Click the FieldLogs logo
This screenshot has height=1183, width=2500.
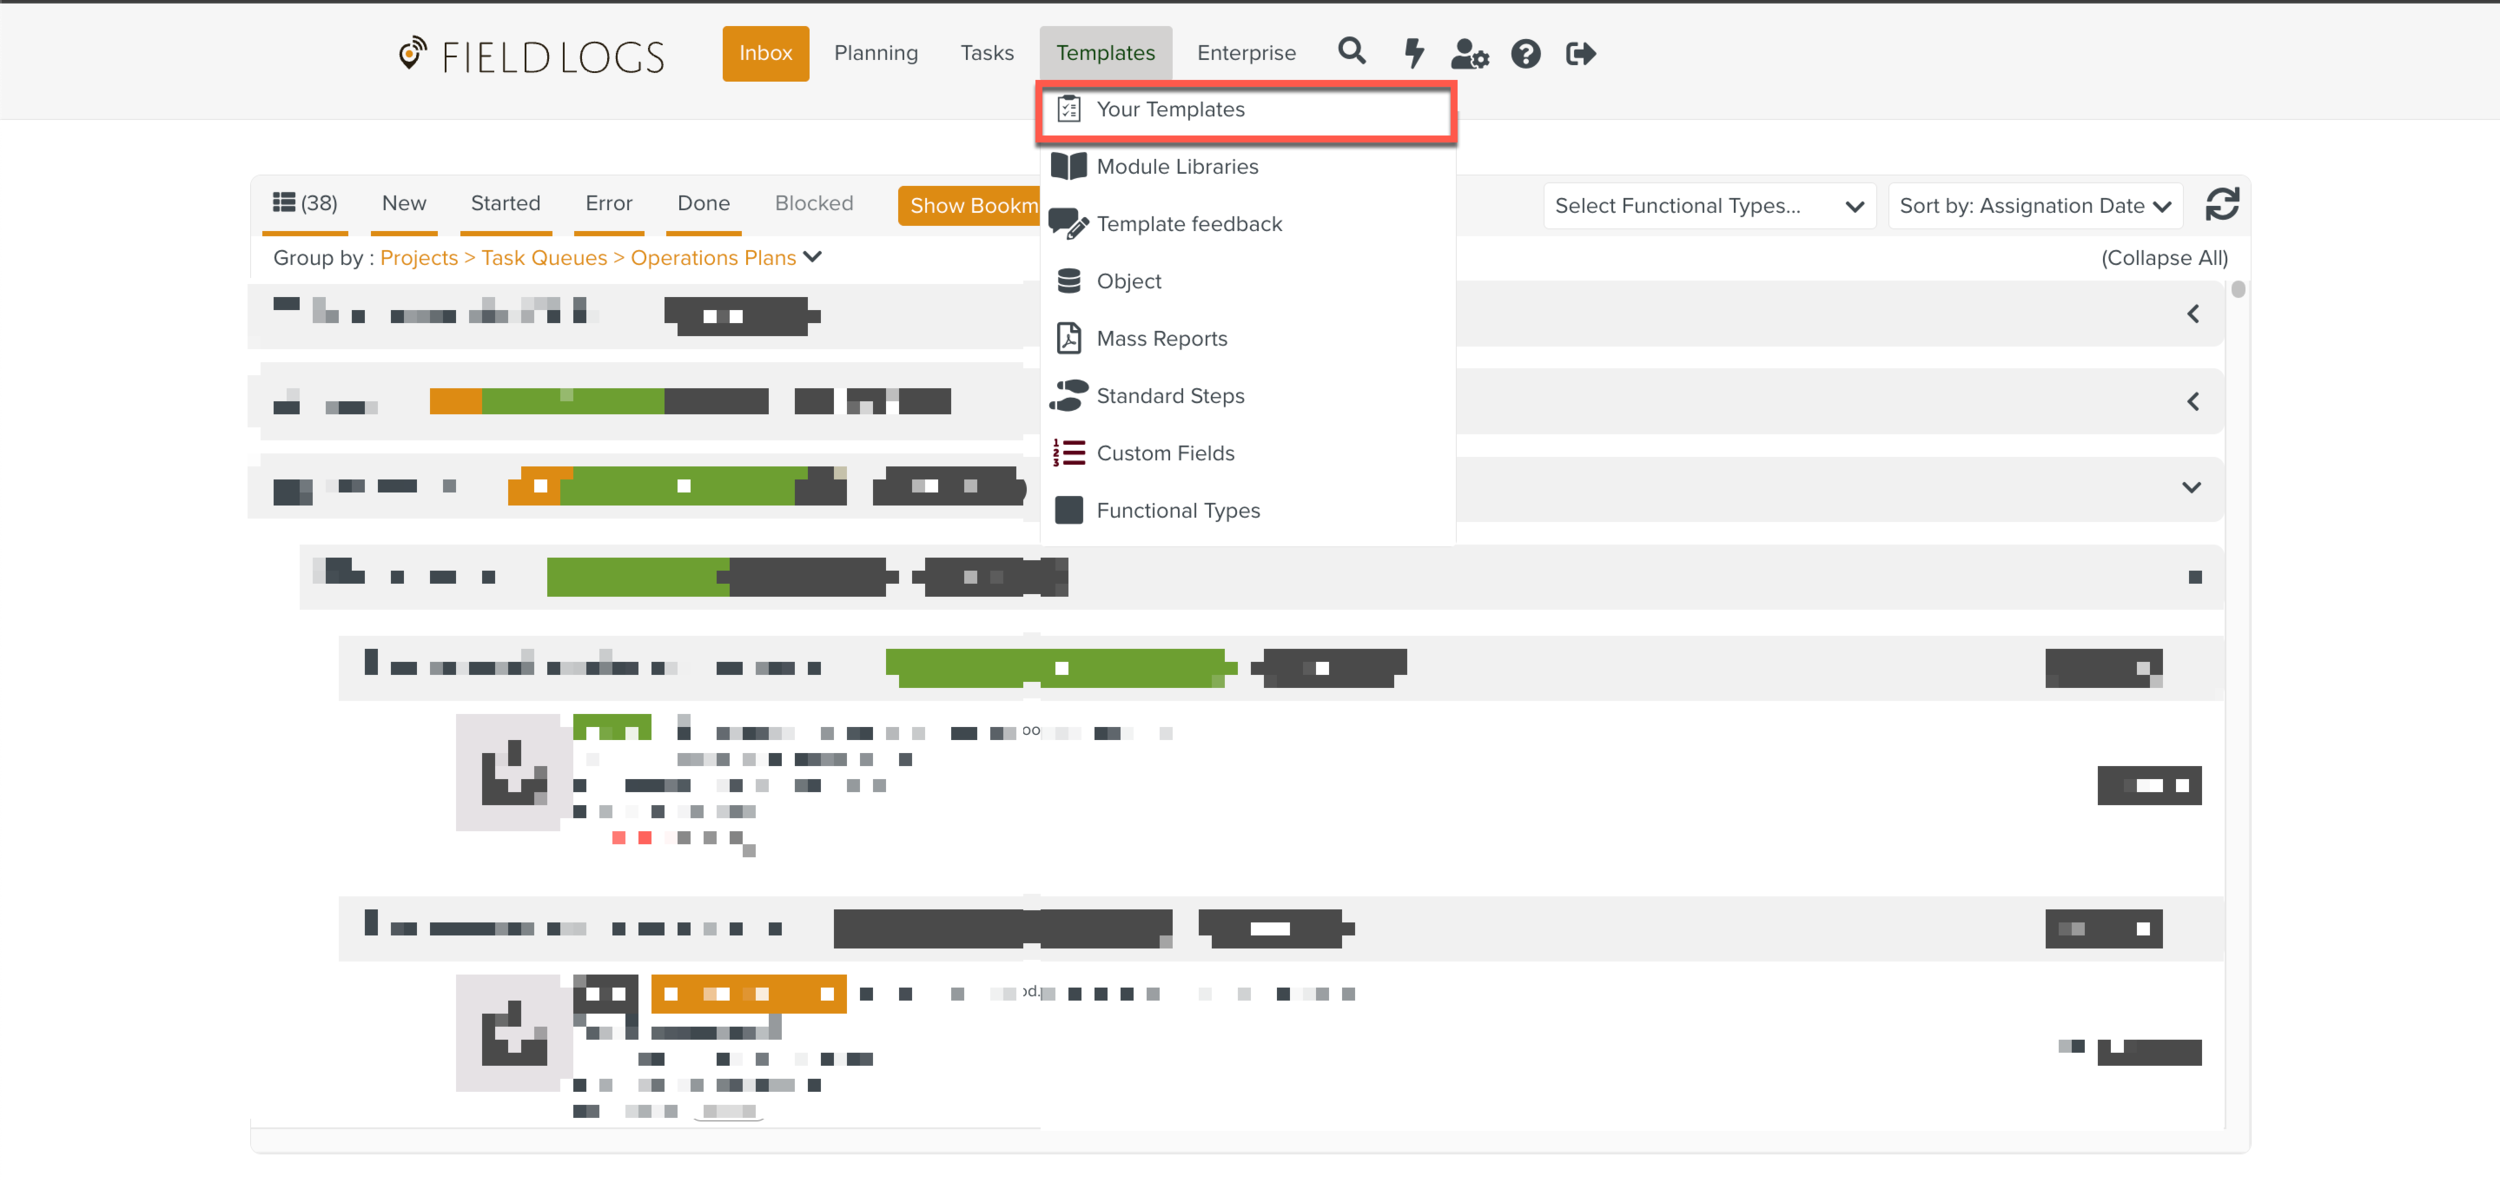[x=531, y=56]
